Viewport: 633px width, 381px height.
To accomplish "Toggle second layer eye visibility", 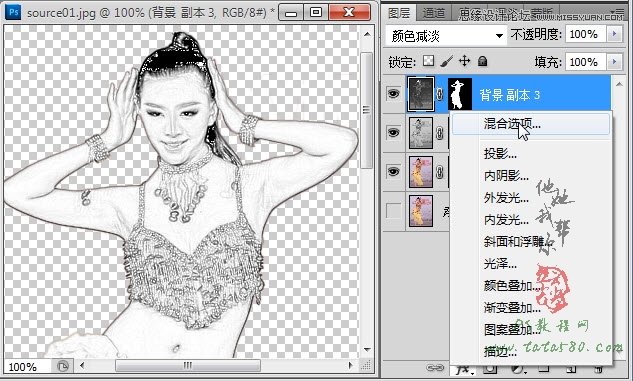I will [x=394, y=133].
